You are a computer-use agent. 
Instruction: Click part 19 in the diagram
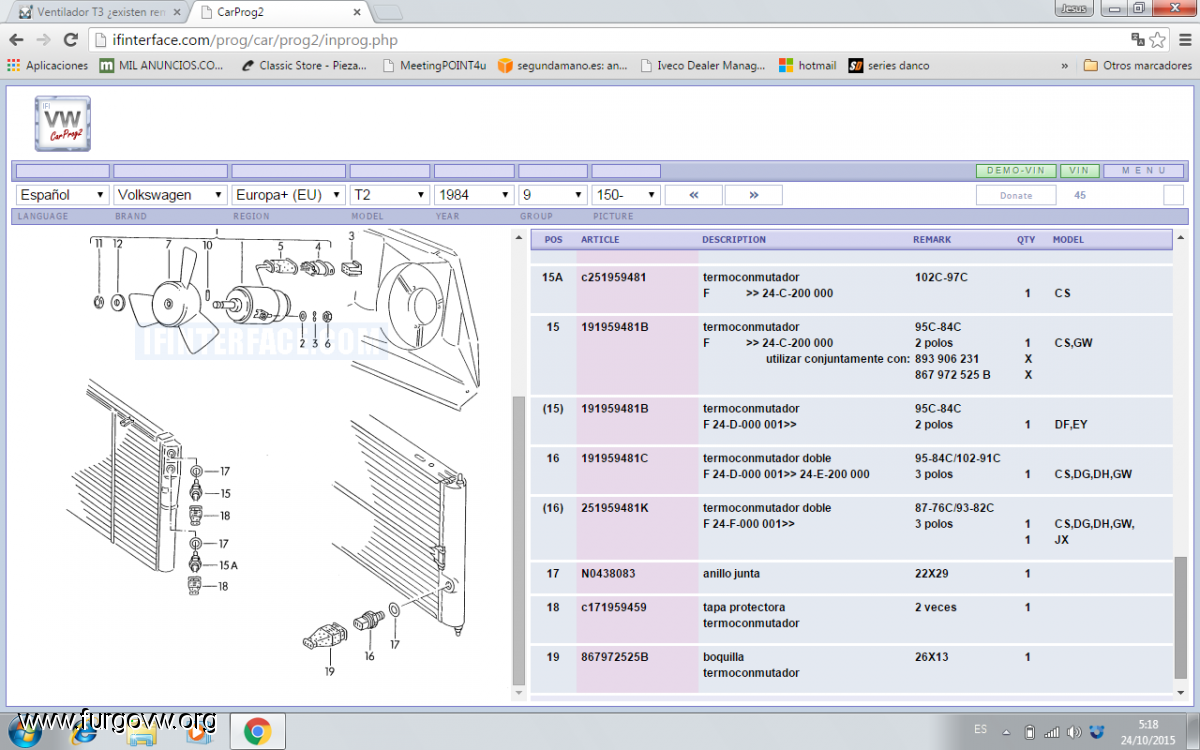pos(327,635)
